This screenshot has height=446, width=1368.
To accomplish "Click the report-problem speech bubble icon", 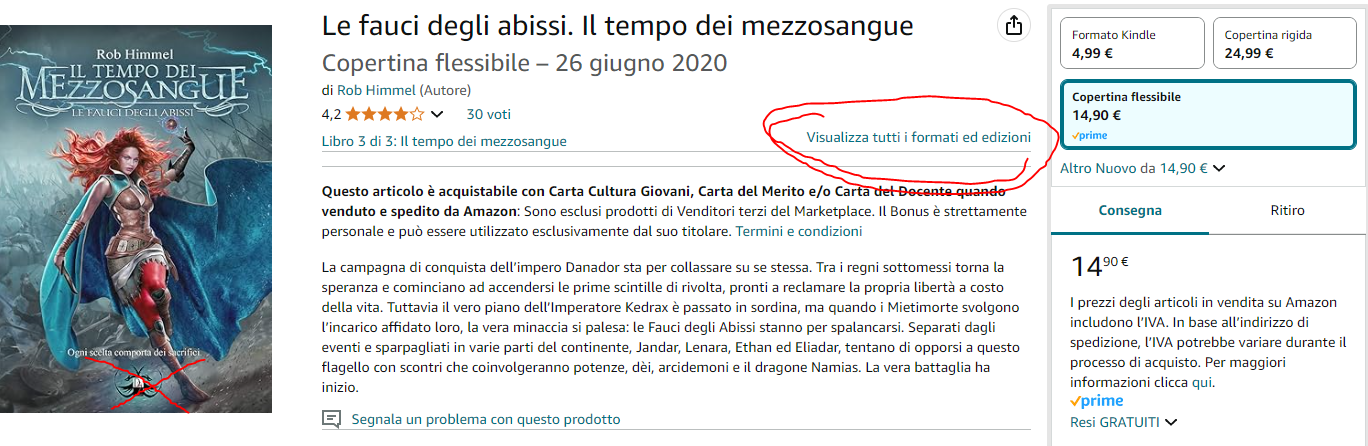I will pyautogui.click(x=332, y=419).
